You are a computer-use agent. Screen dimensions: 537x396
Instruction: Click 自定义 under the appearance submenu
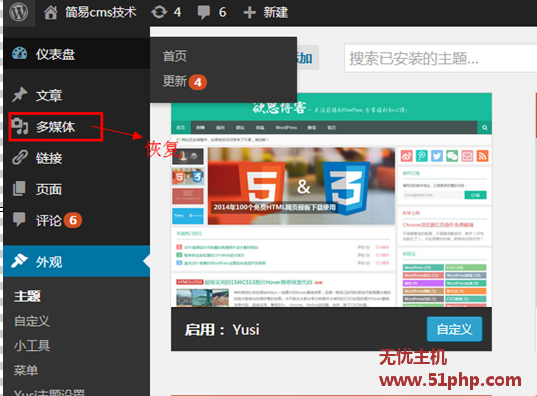point(32,321)
